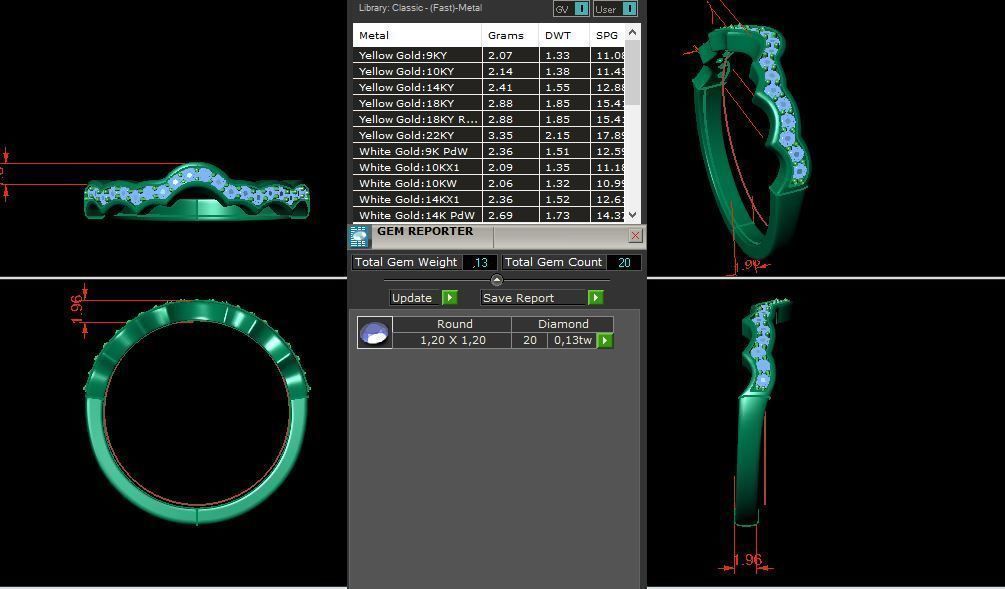The width and height of the screenshot is (1005, 589).
Task: Click the green arrow next to Save Report
Action: tap(595, 297)
